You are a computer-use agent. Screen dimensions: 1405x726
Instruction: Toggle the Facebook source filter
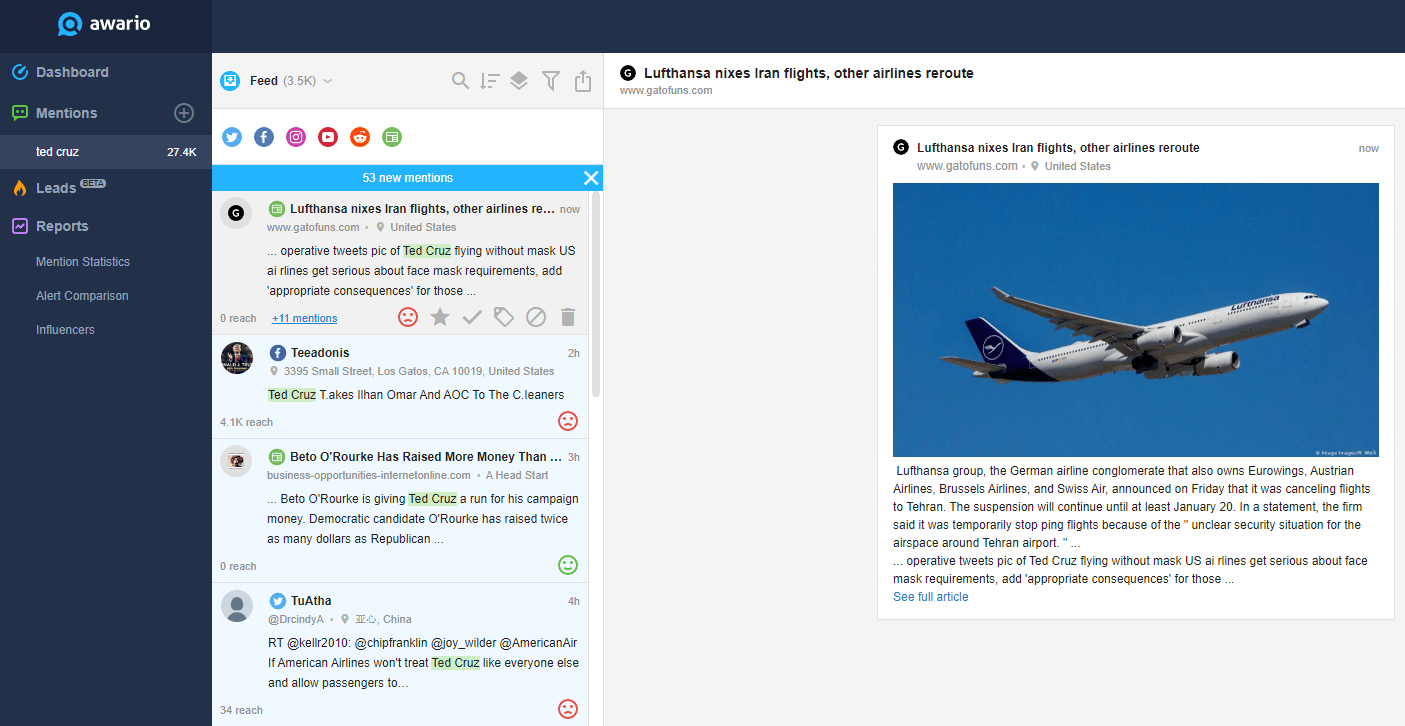[x=264, y=137]
